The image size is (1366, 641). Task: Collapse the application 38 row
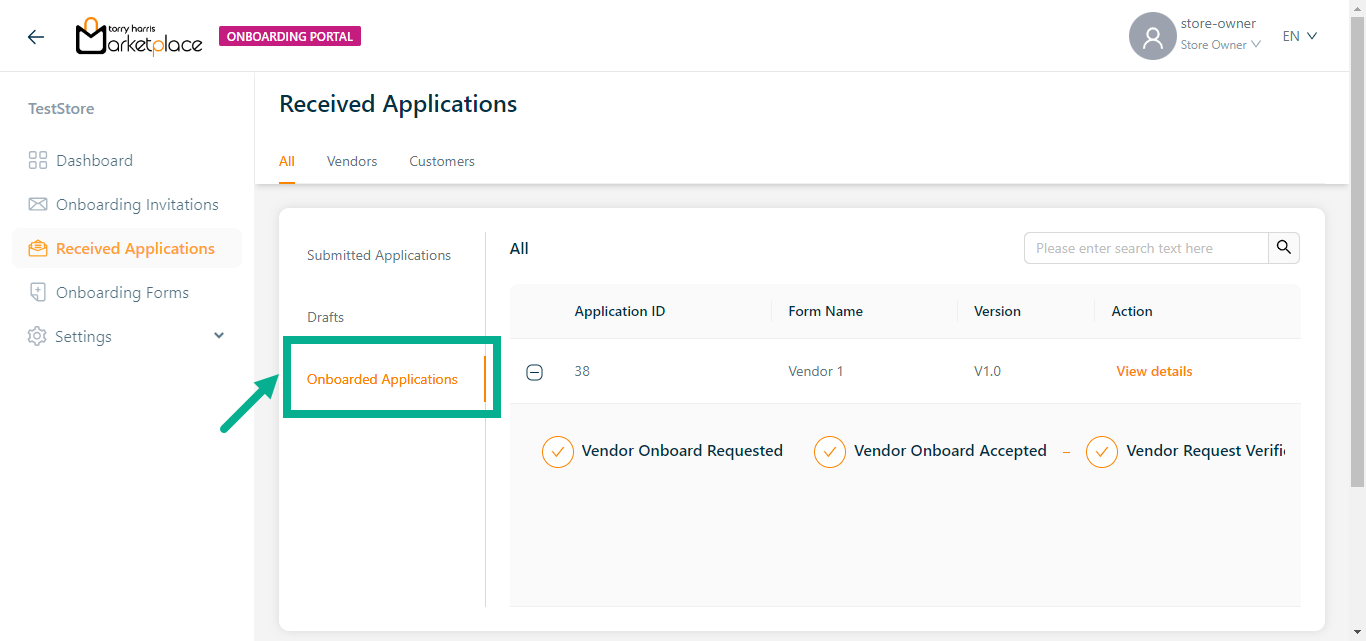[x=535, y=372]
